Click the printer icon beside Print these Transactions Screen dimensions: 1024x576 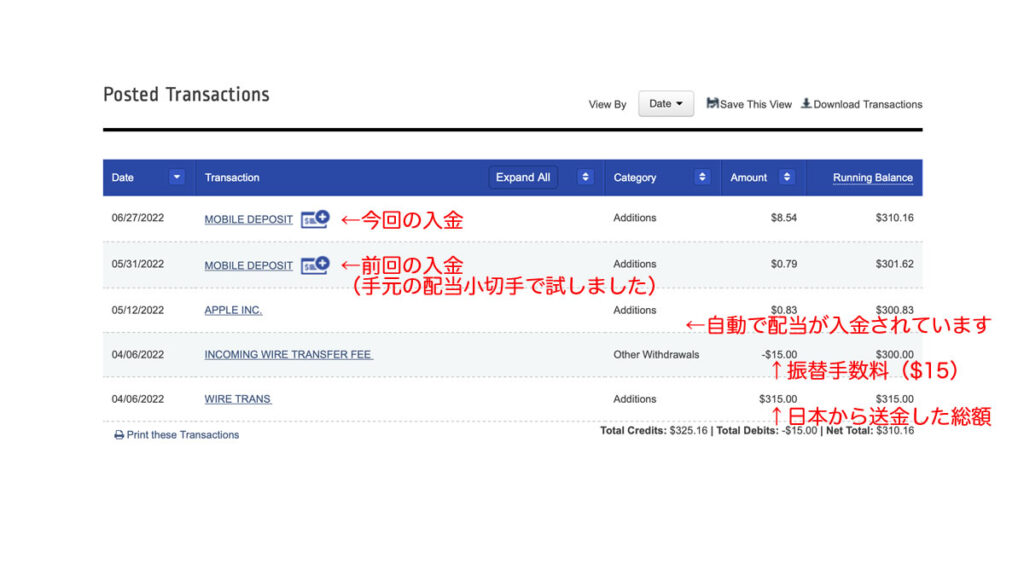(x=119, y=435)
